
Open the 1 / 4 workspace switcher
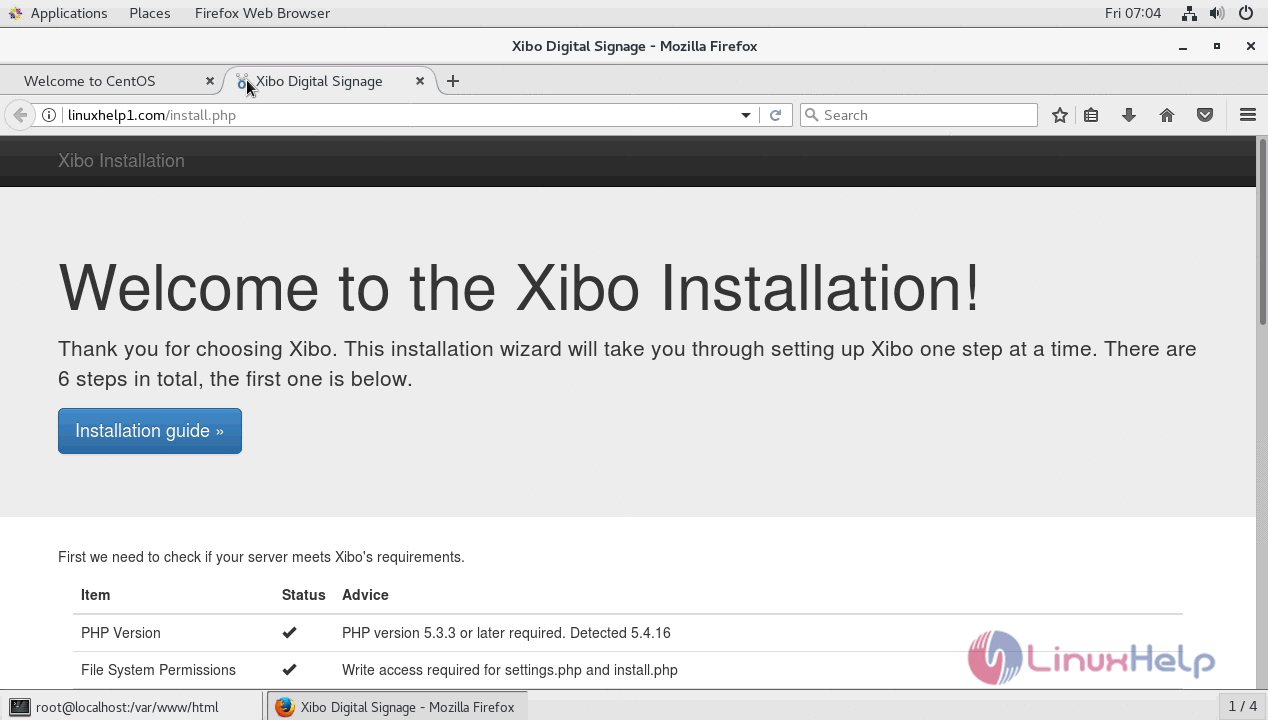1243,707
